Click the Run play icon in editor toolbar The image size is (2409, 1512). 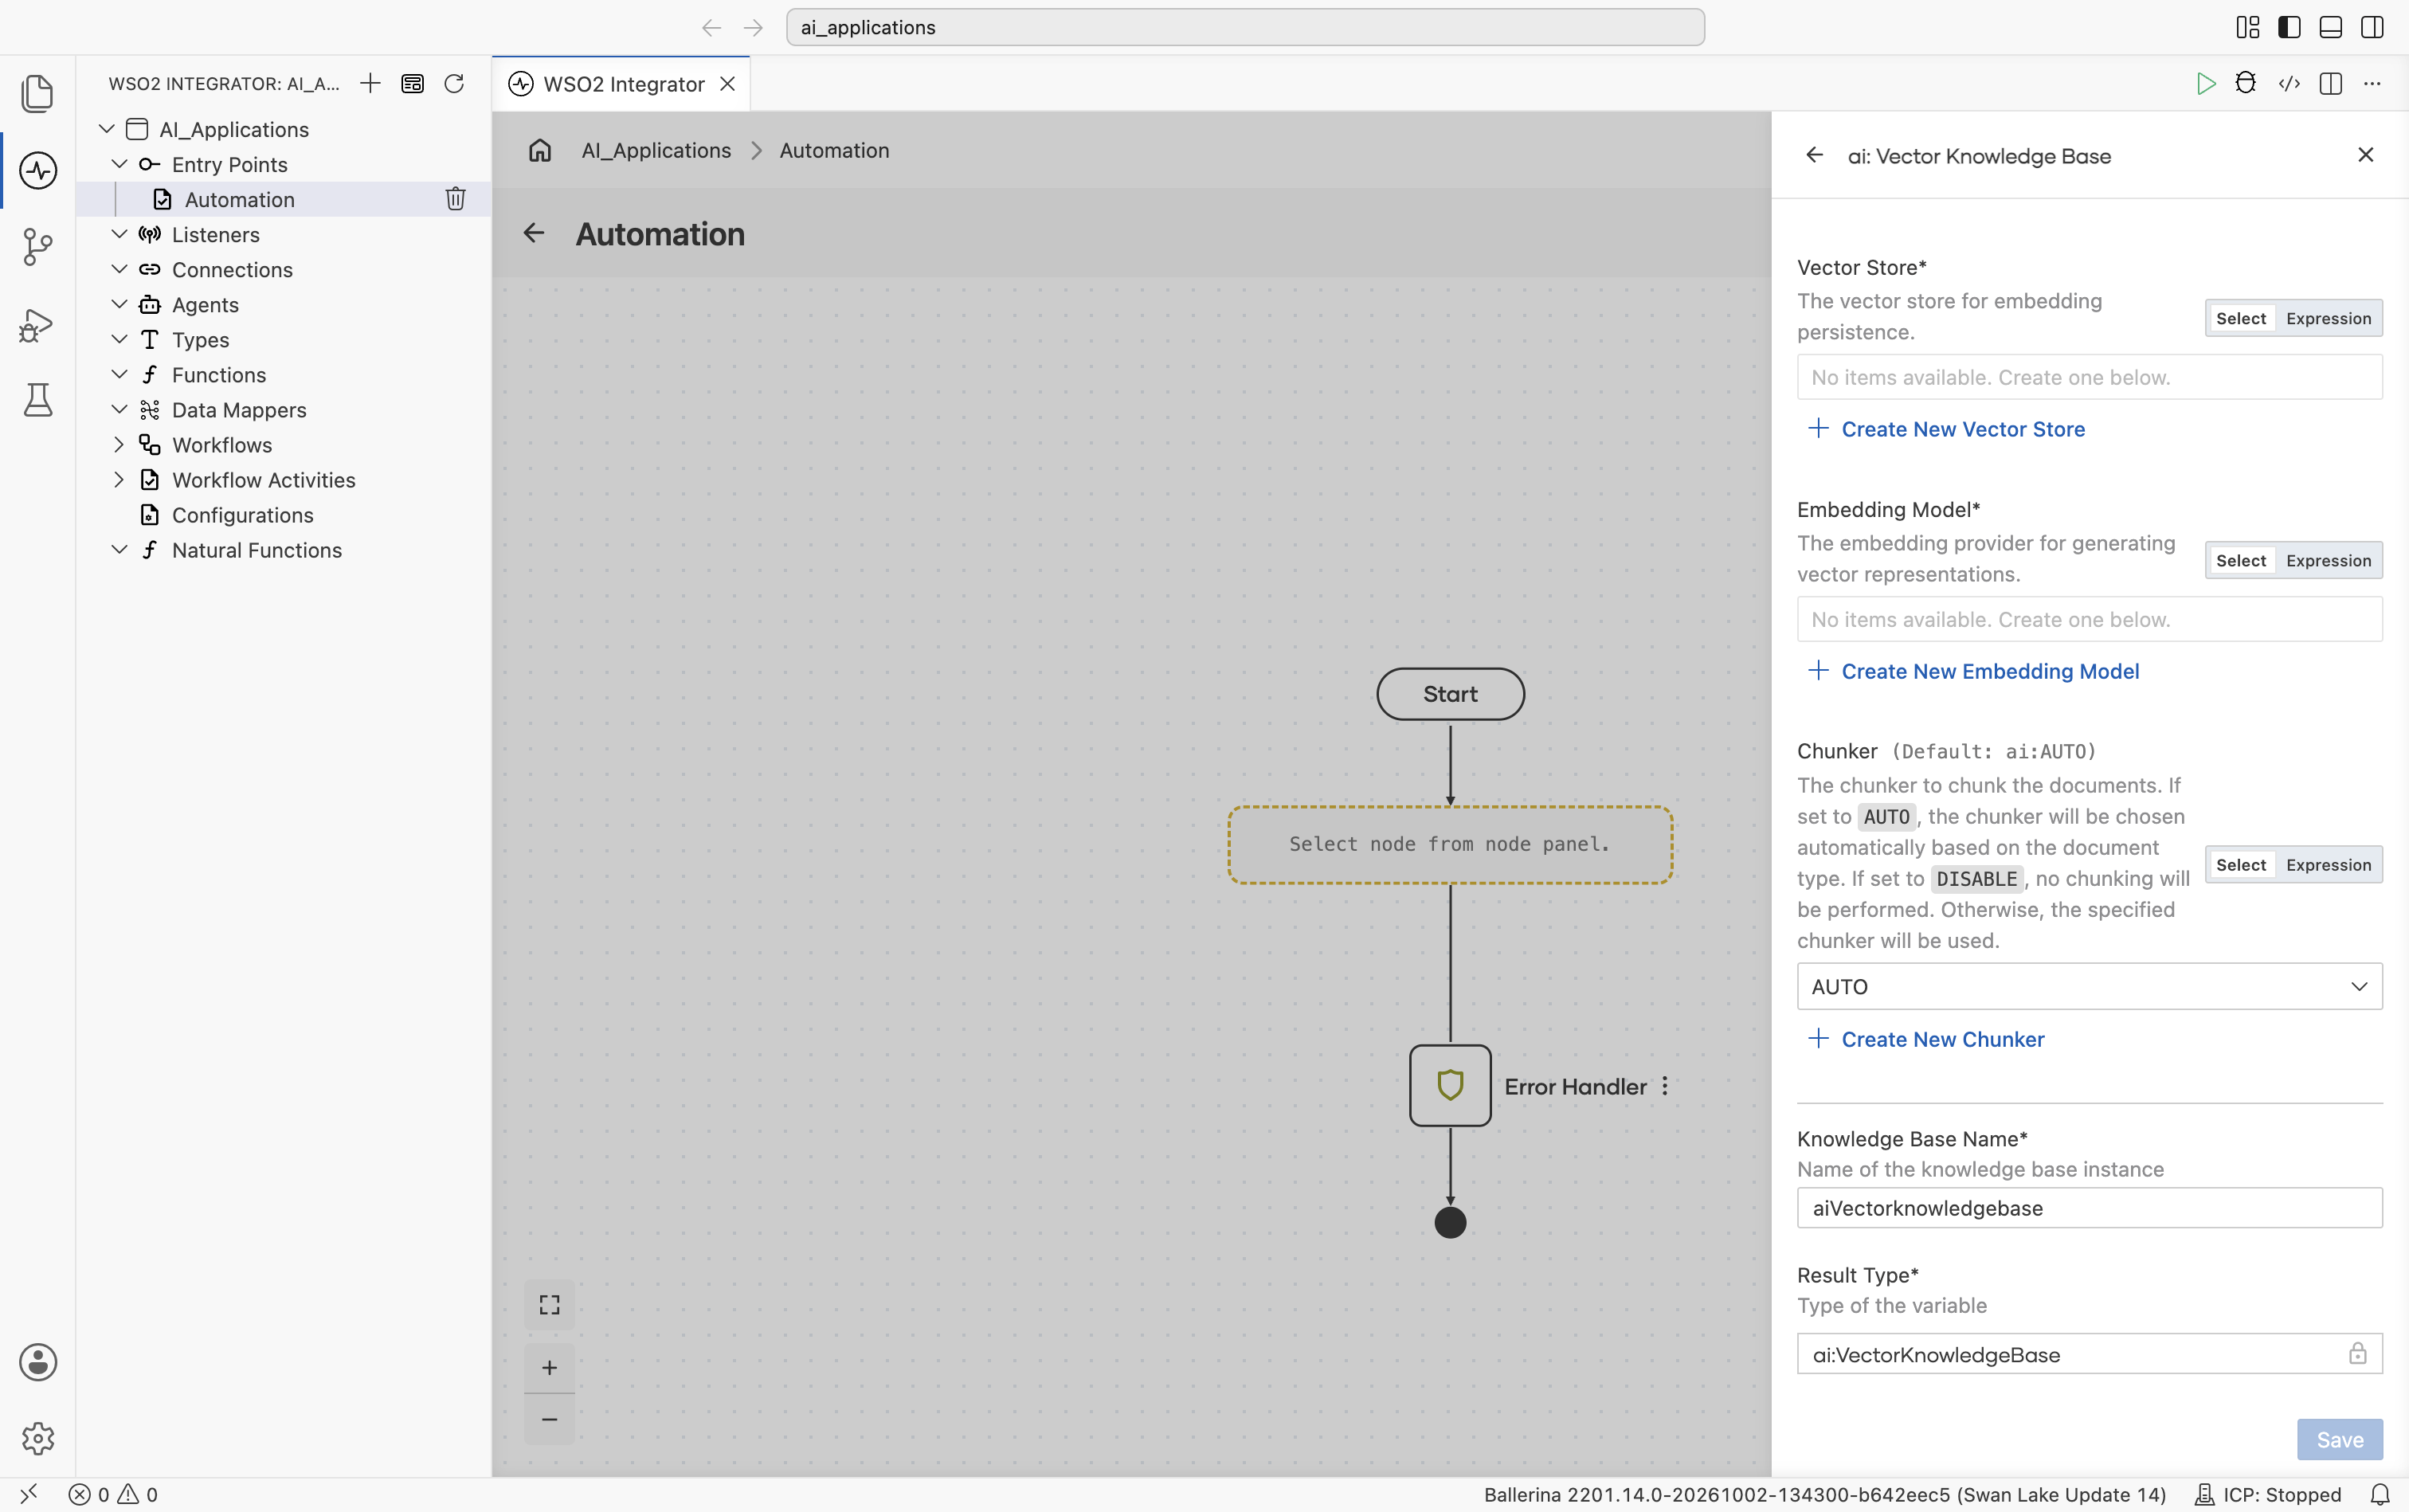point(2206,83)
